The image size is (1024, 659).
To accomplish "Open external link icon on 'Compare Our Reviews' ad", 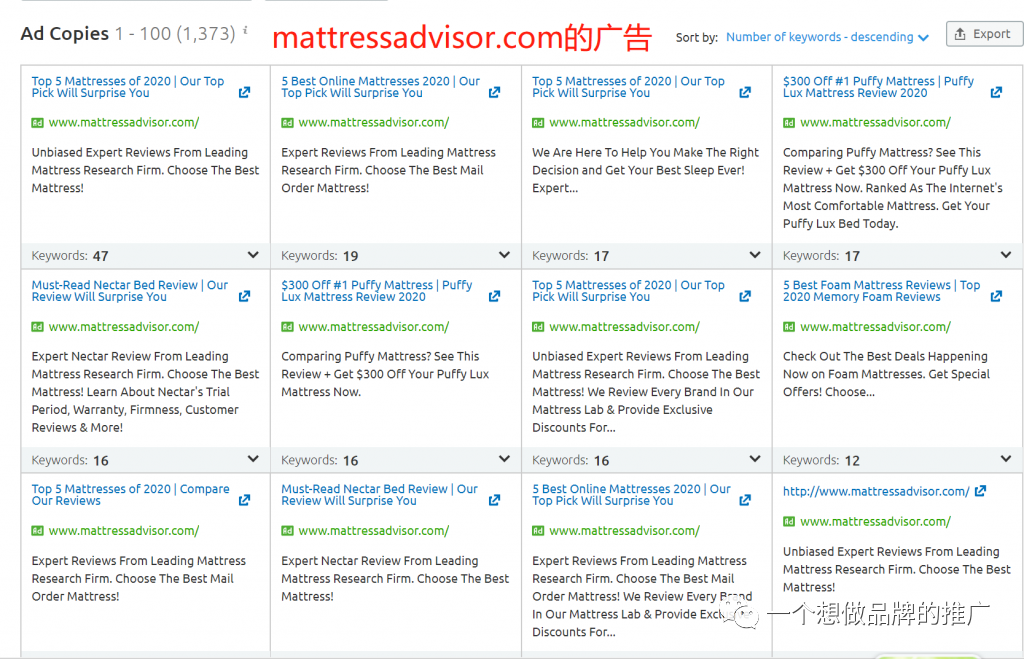I will coord(244,500).
